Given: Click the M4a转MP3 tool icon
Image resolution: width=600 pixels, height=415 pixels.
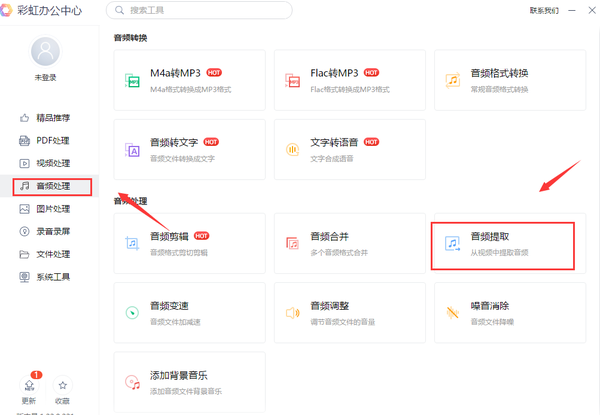Looking at the screenshot, I should pos(132,80).
